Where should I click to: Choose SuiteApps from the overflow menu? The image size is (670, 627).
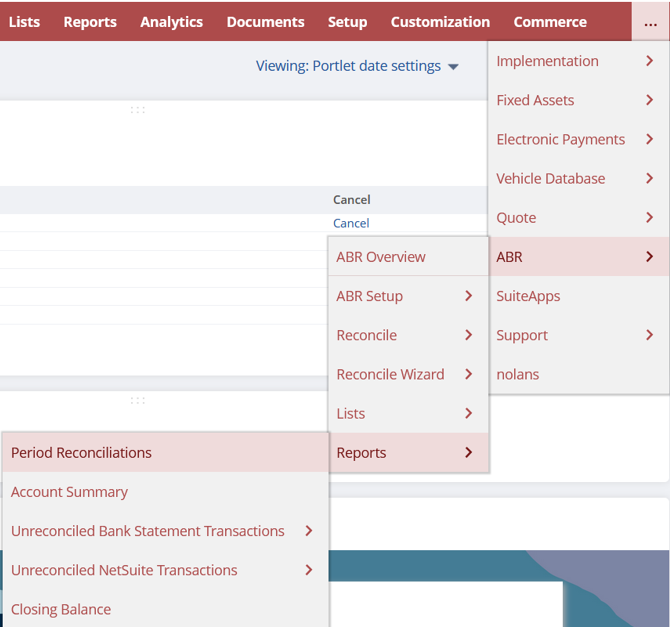pyautogui.click(x=528, y=296)
